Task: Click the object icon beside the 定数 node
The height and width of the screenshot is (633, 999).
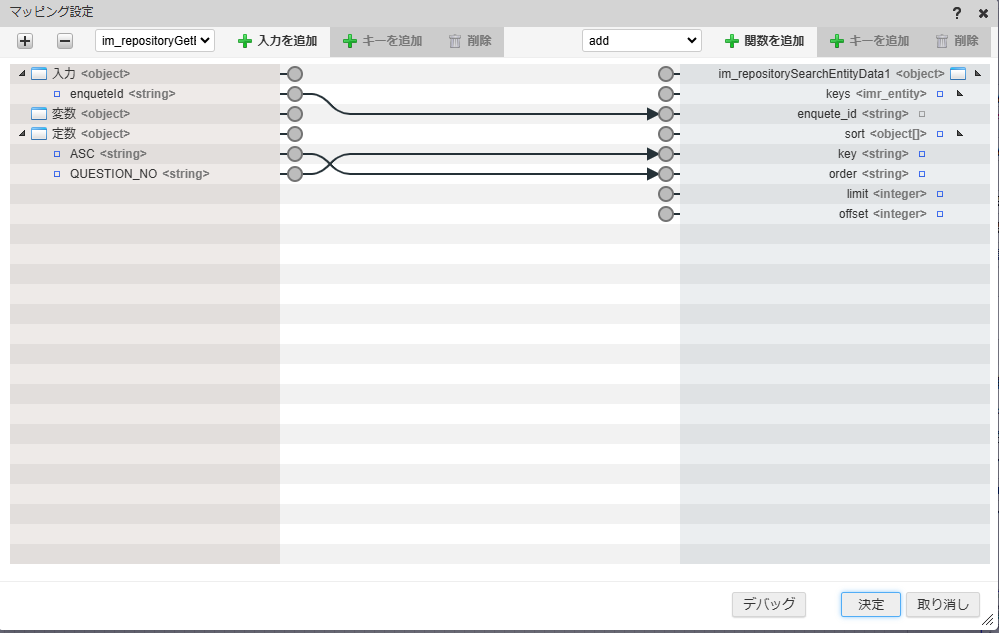Action: tap(37, 133)
